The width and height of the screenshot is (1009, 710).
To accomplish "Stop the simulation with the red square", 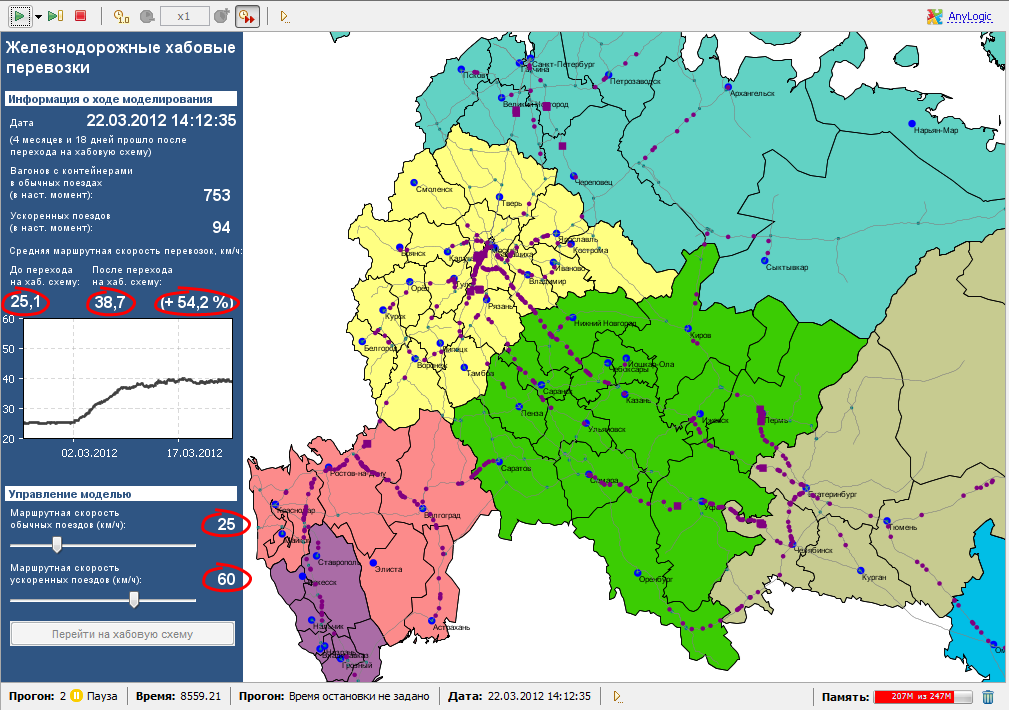I will point(80,15).
